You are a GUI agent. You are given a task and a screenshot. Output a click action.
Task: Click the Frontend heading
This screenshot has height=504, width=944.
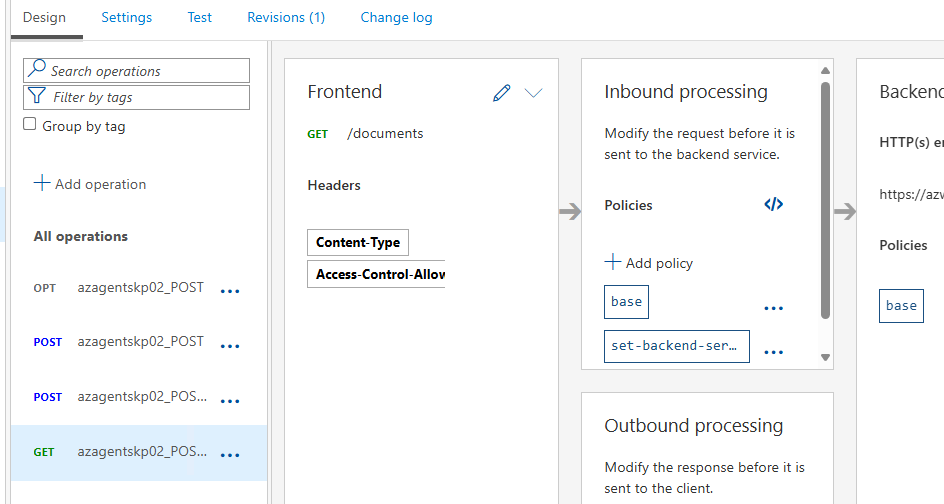[x=344, y=92]
